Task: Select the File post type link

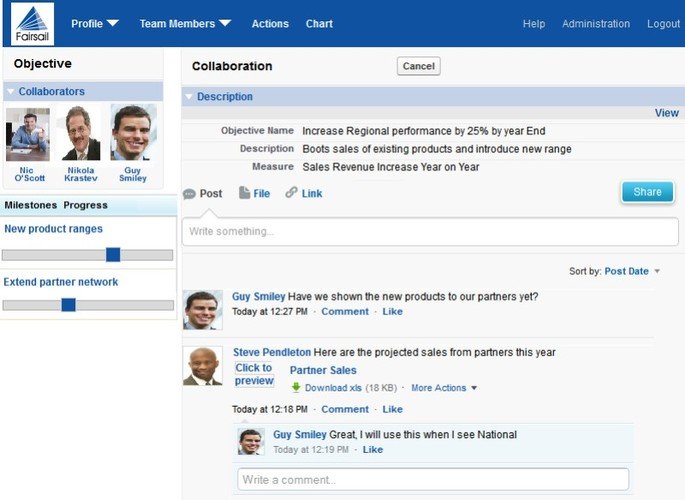Action: 261,193
